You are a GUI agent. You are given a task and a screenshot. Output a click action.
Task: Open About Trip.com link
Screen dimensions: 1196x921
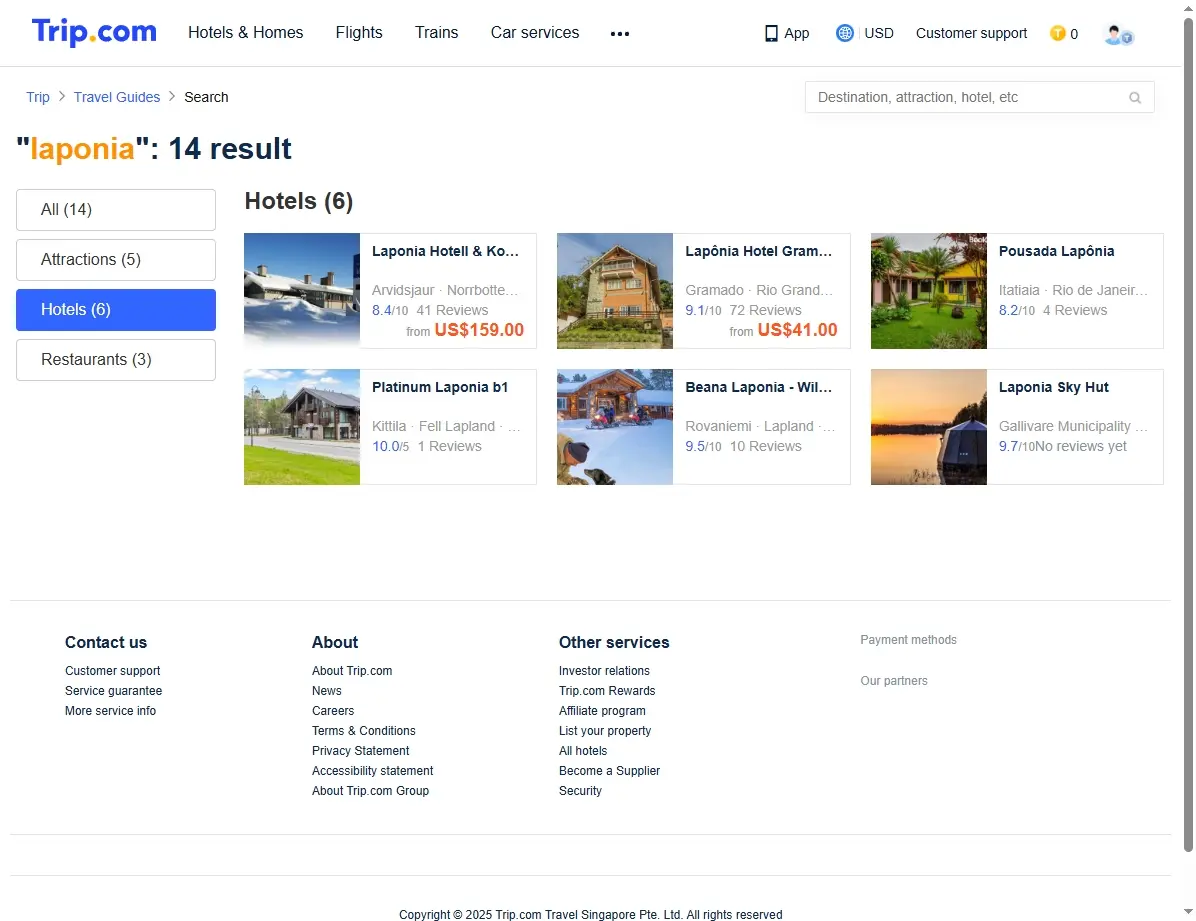[352, 671]
